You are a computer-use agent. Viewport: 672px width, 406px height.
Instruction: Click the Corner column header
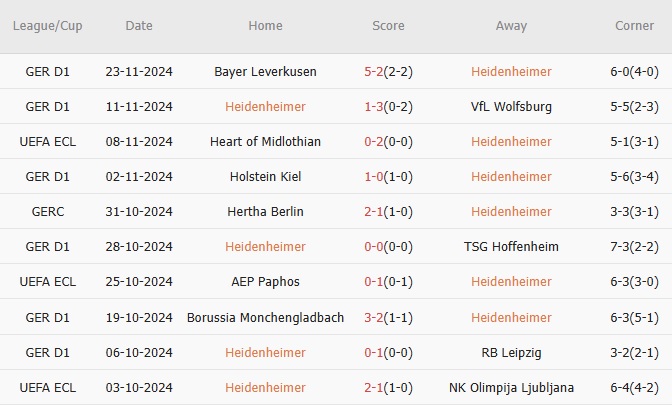(x=635, y=26)
